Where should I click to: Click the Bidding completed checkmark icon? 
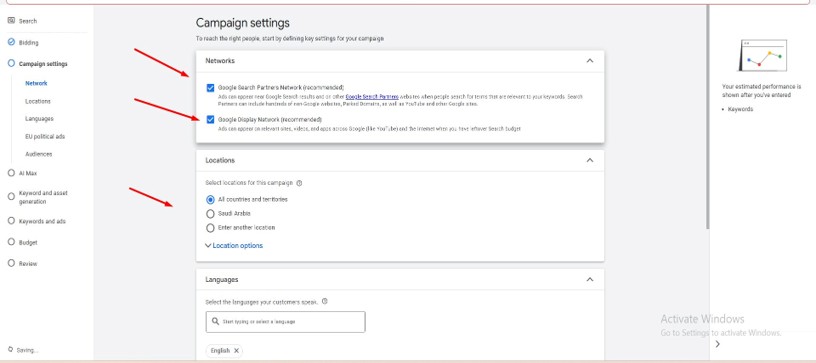point(11,42)
